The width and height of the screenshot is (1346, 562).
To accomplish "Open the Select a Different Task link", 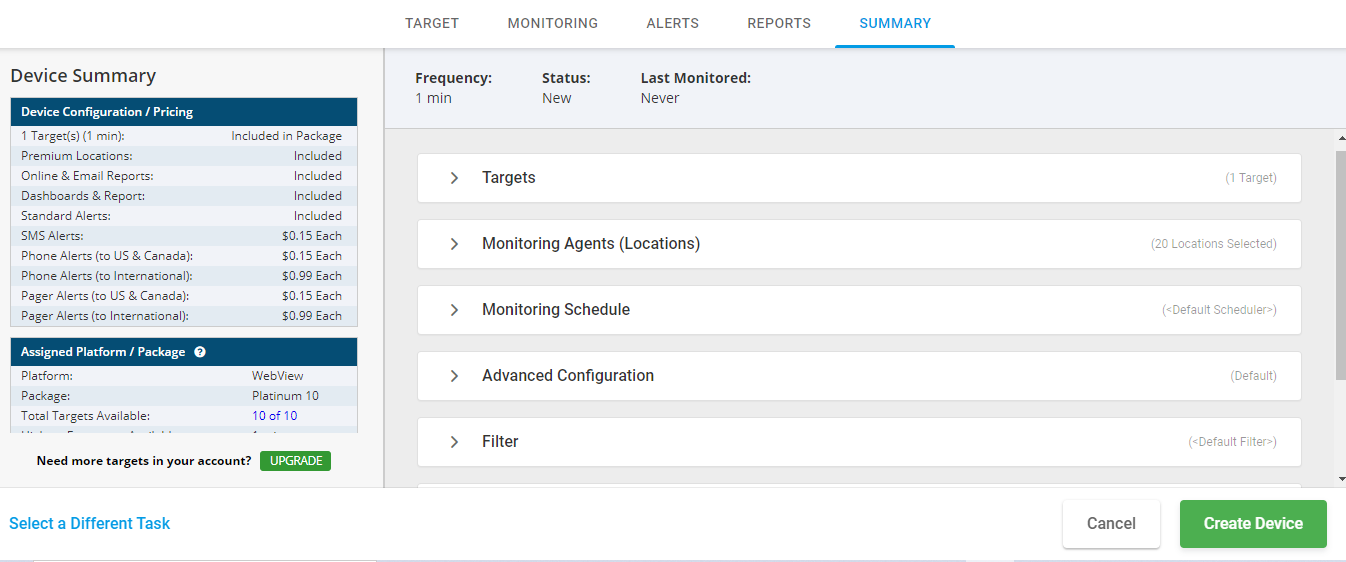I will [90, 524].
